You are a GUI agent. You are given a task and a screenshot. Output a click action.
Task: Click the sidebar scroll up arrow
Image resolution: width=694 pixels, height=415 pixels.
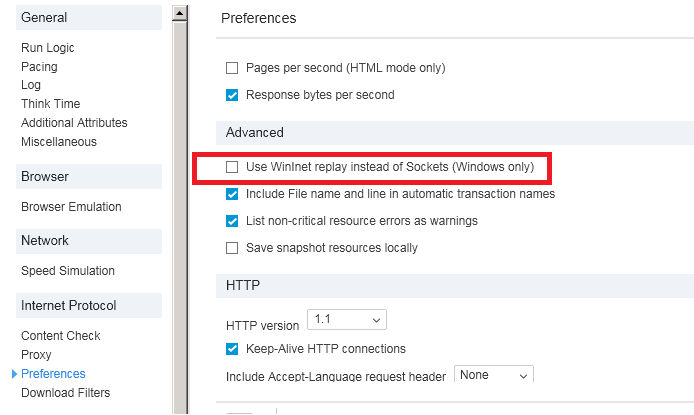[180, 13]
